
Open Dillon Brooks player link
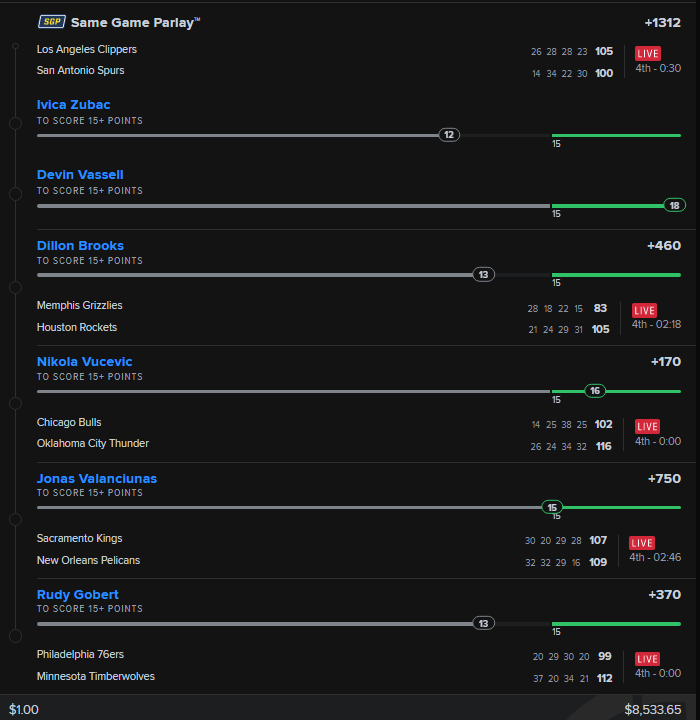(80, 246)
